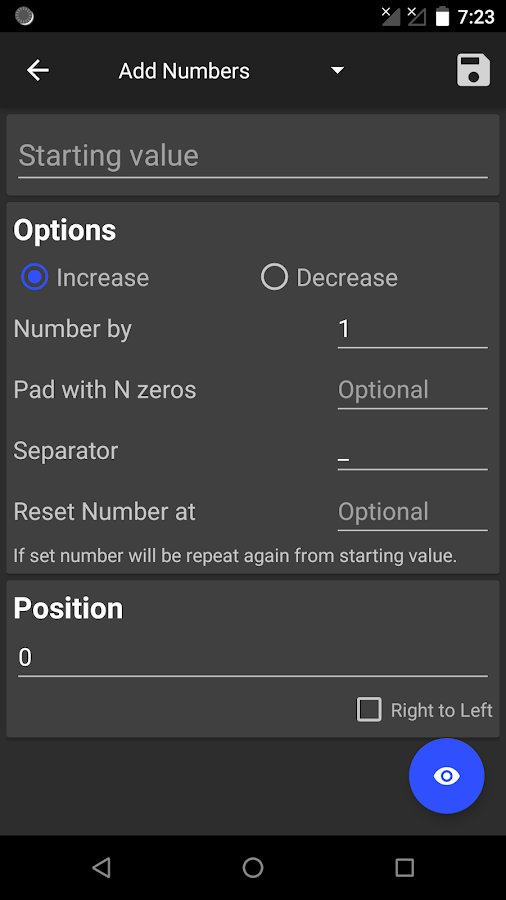This screenshot has height=900, width=506.
Task: Edit the Separator underscore field
Action: [412, 452]
